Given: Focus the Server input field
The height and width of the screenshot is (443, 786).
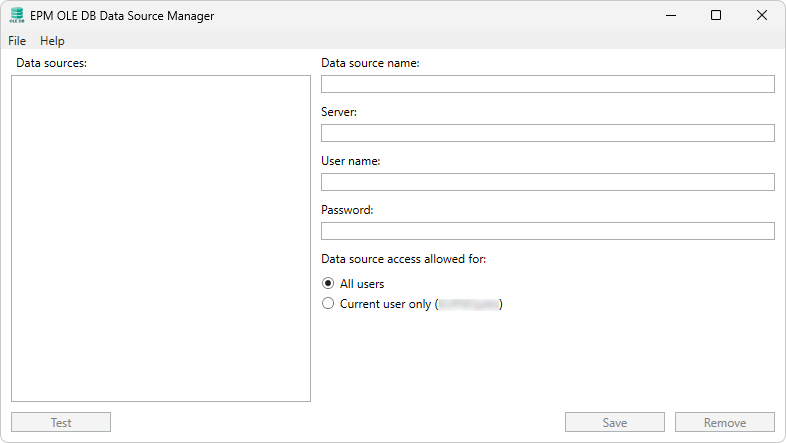Looking at the screenshot, I should (x=547, y=133).
